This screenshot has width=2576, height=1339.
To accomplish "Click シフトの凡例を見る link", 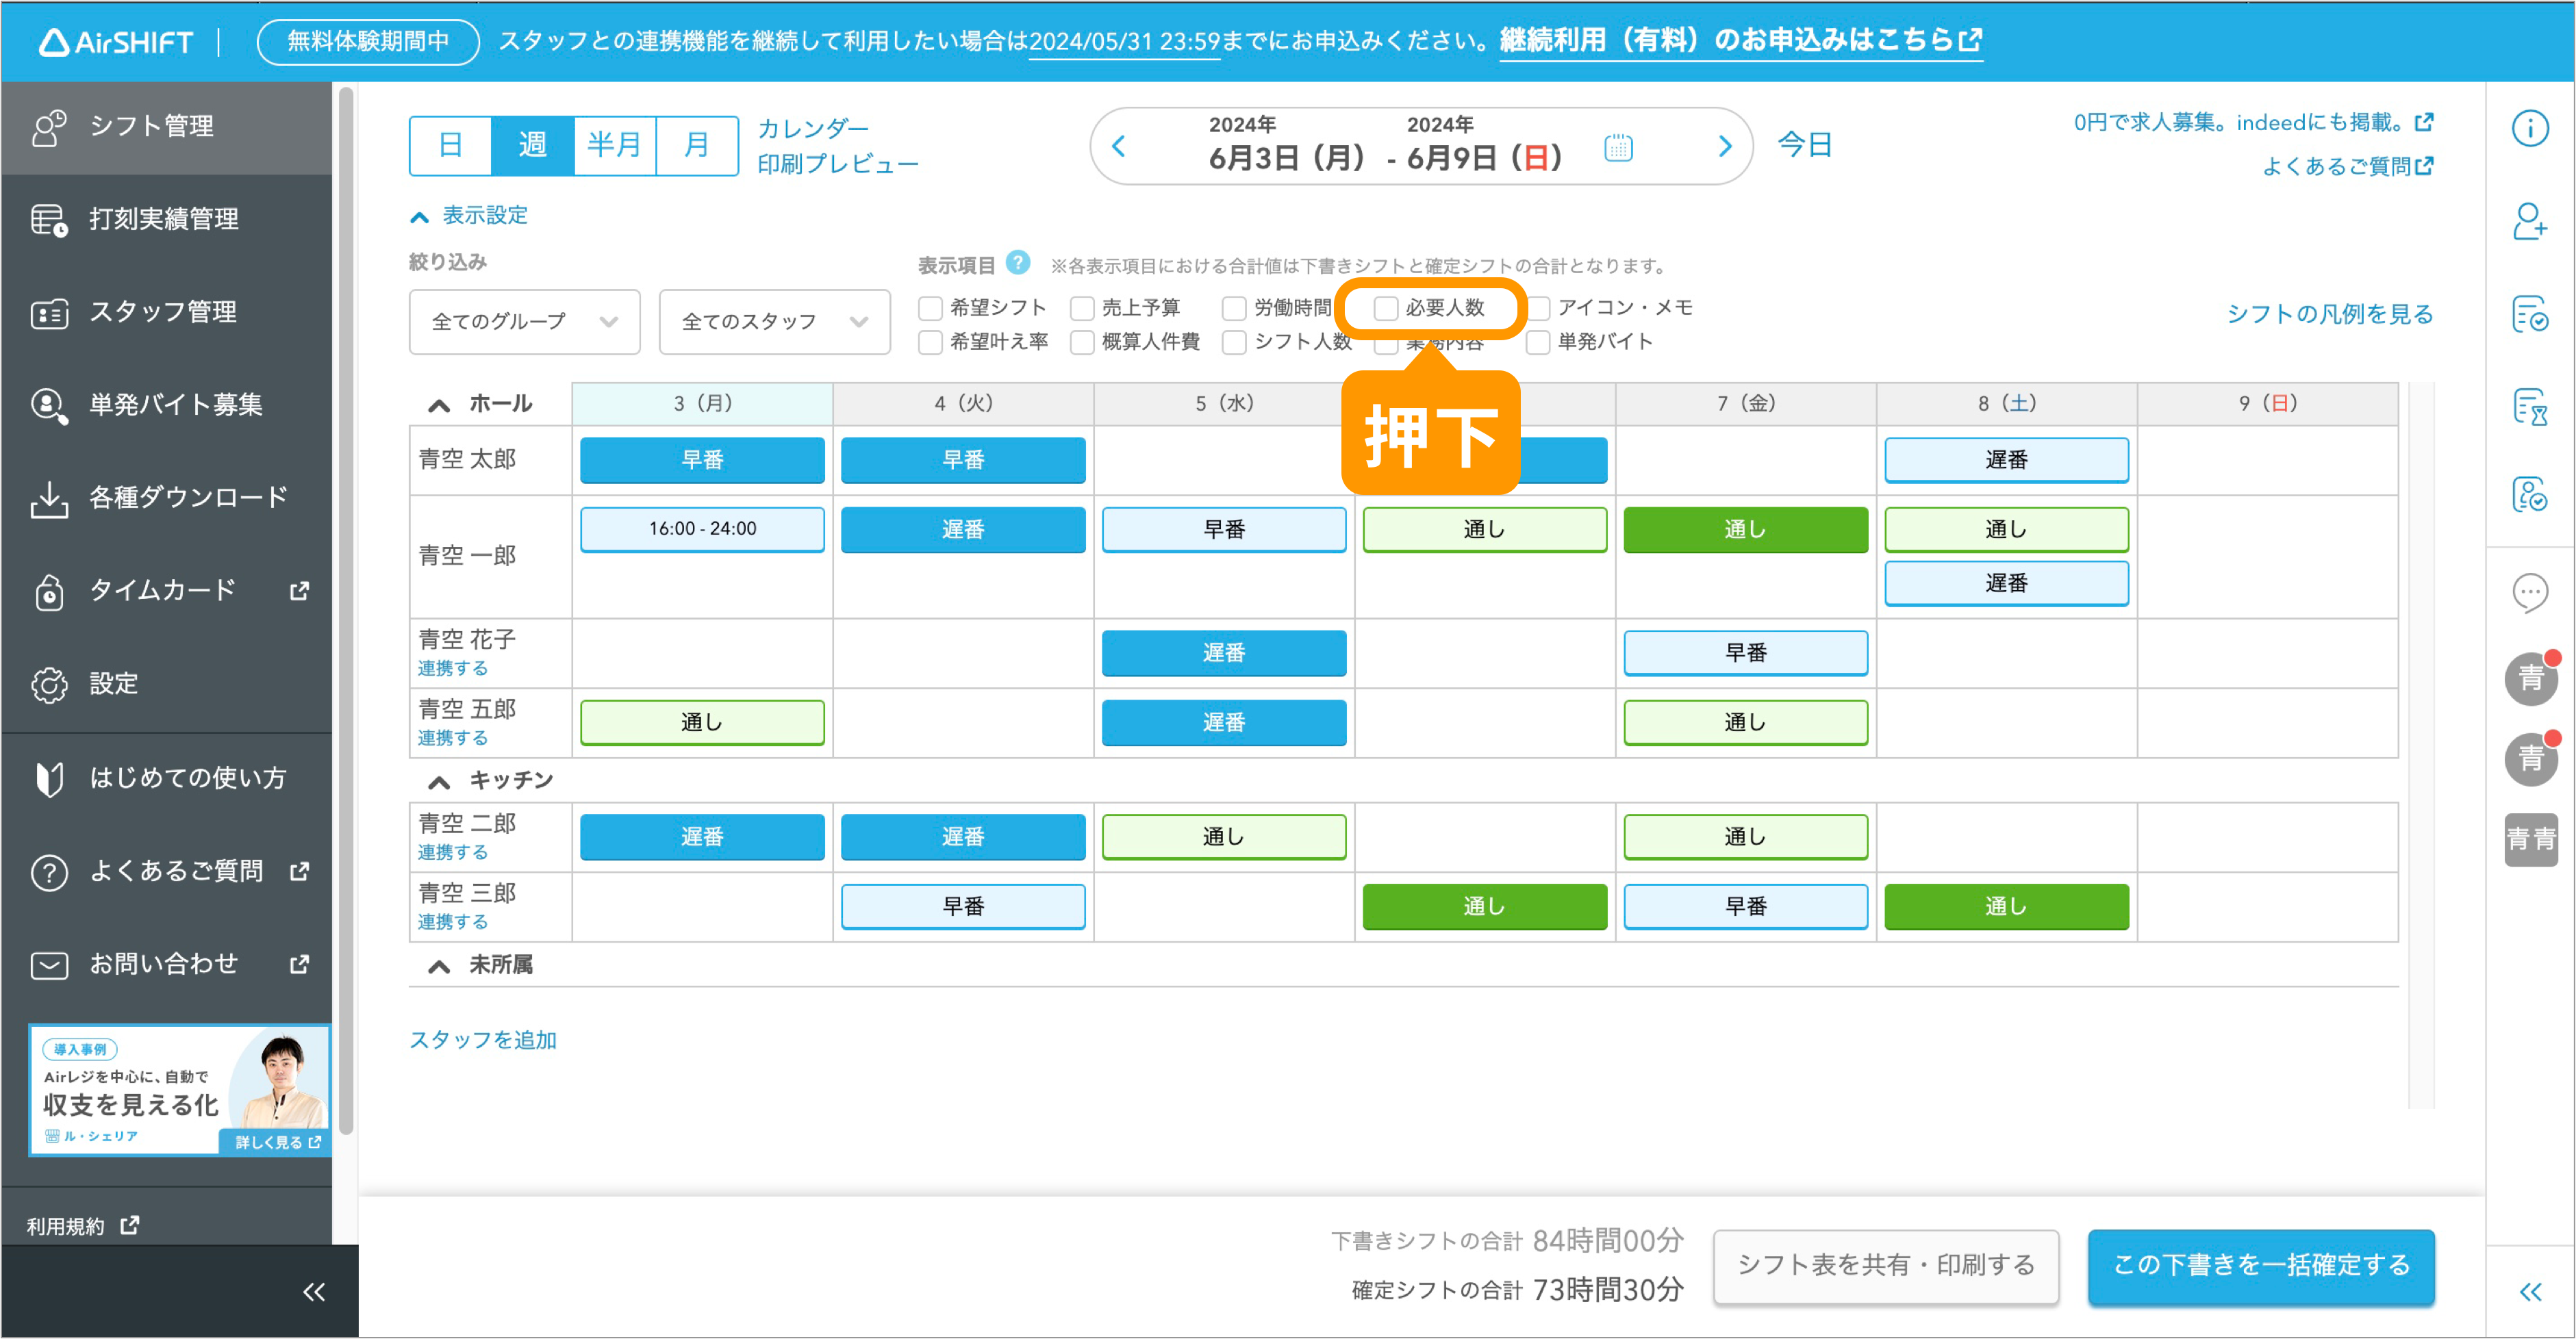I will [2330, 315].
